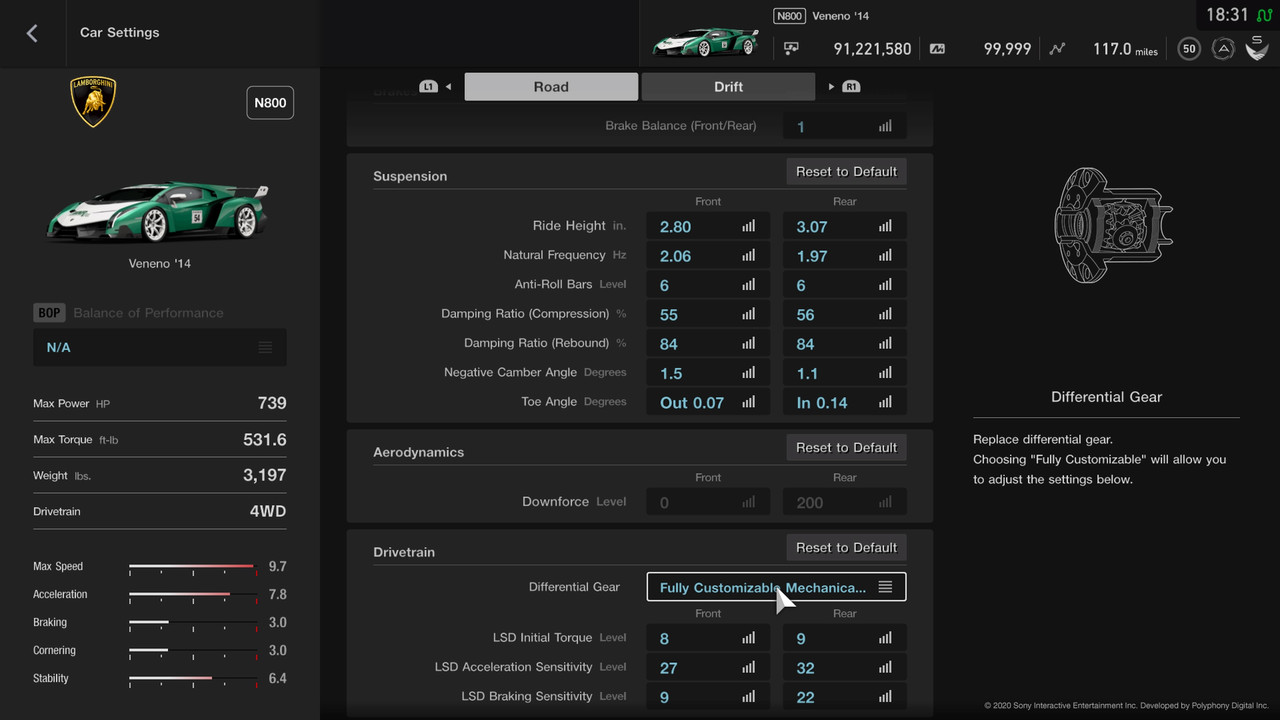Click the Weight 3,197 value
Screen dimensions: 1280x720
[265, 475]
